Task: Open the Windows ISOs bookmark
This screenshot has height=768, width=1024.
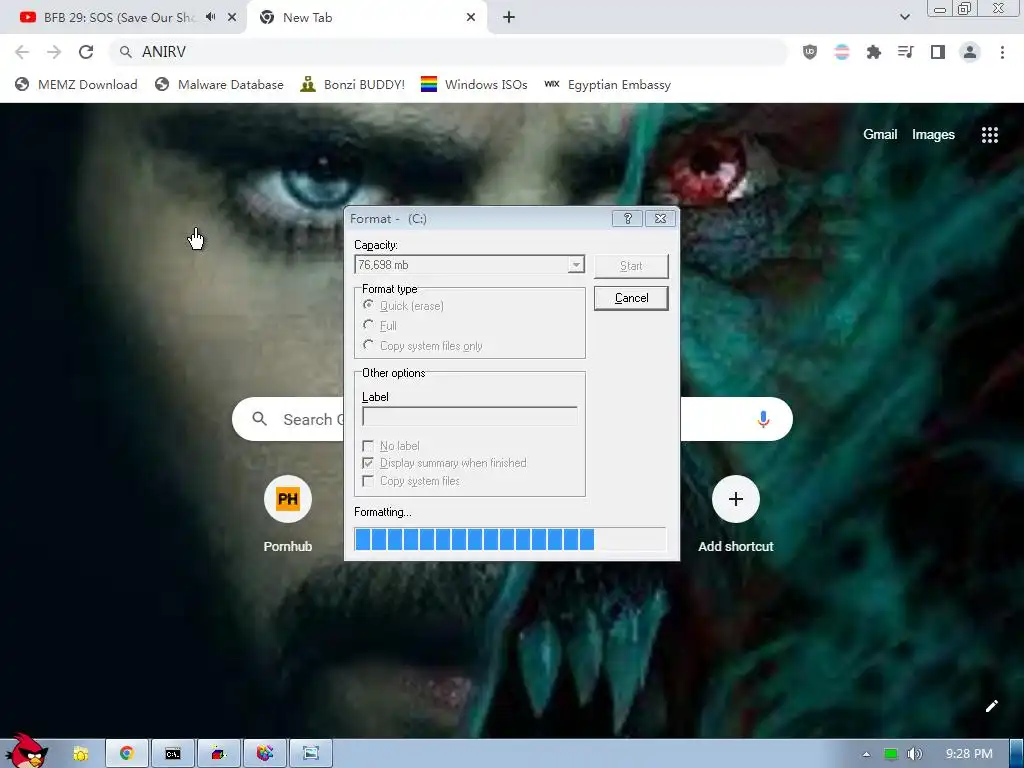Action: pos(474,85)
